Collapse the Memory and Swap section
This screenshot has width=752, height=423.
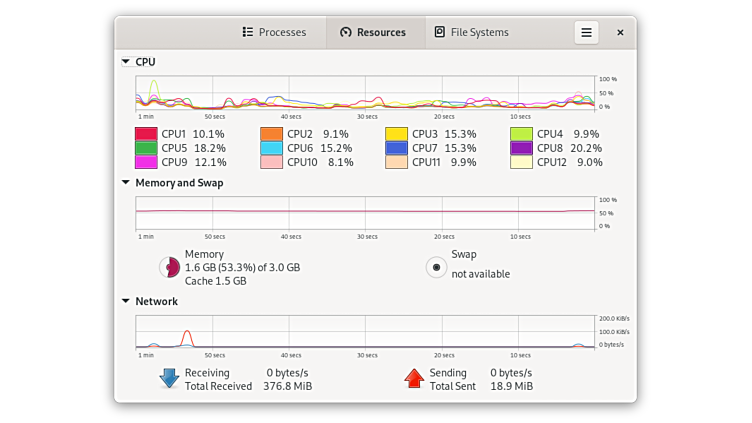click(x=126, y=183)
